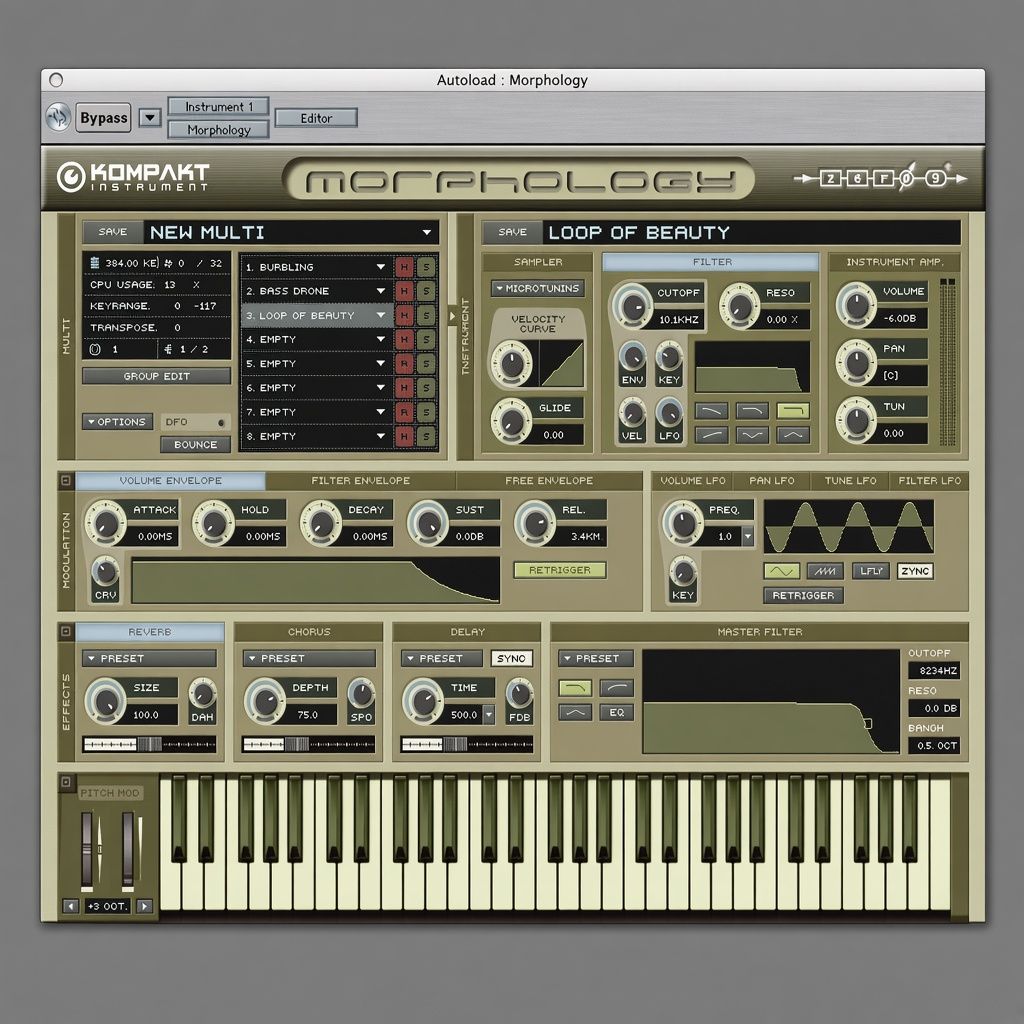Open the Pan LFO tab
This screenshot has width=1024, height=1024.
pos(771,481)
